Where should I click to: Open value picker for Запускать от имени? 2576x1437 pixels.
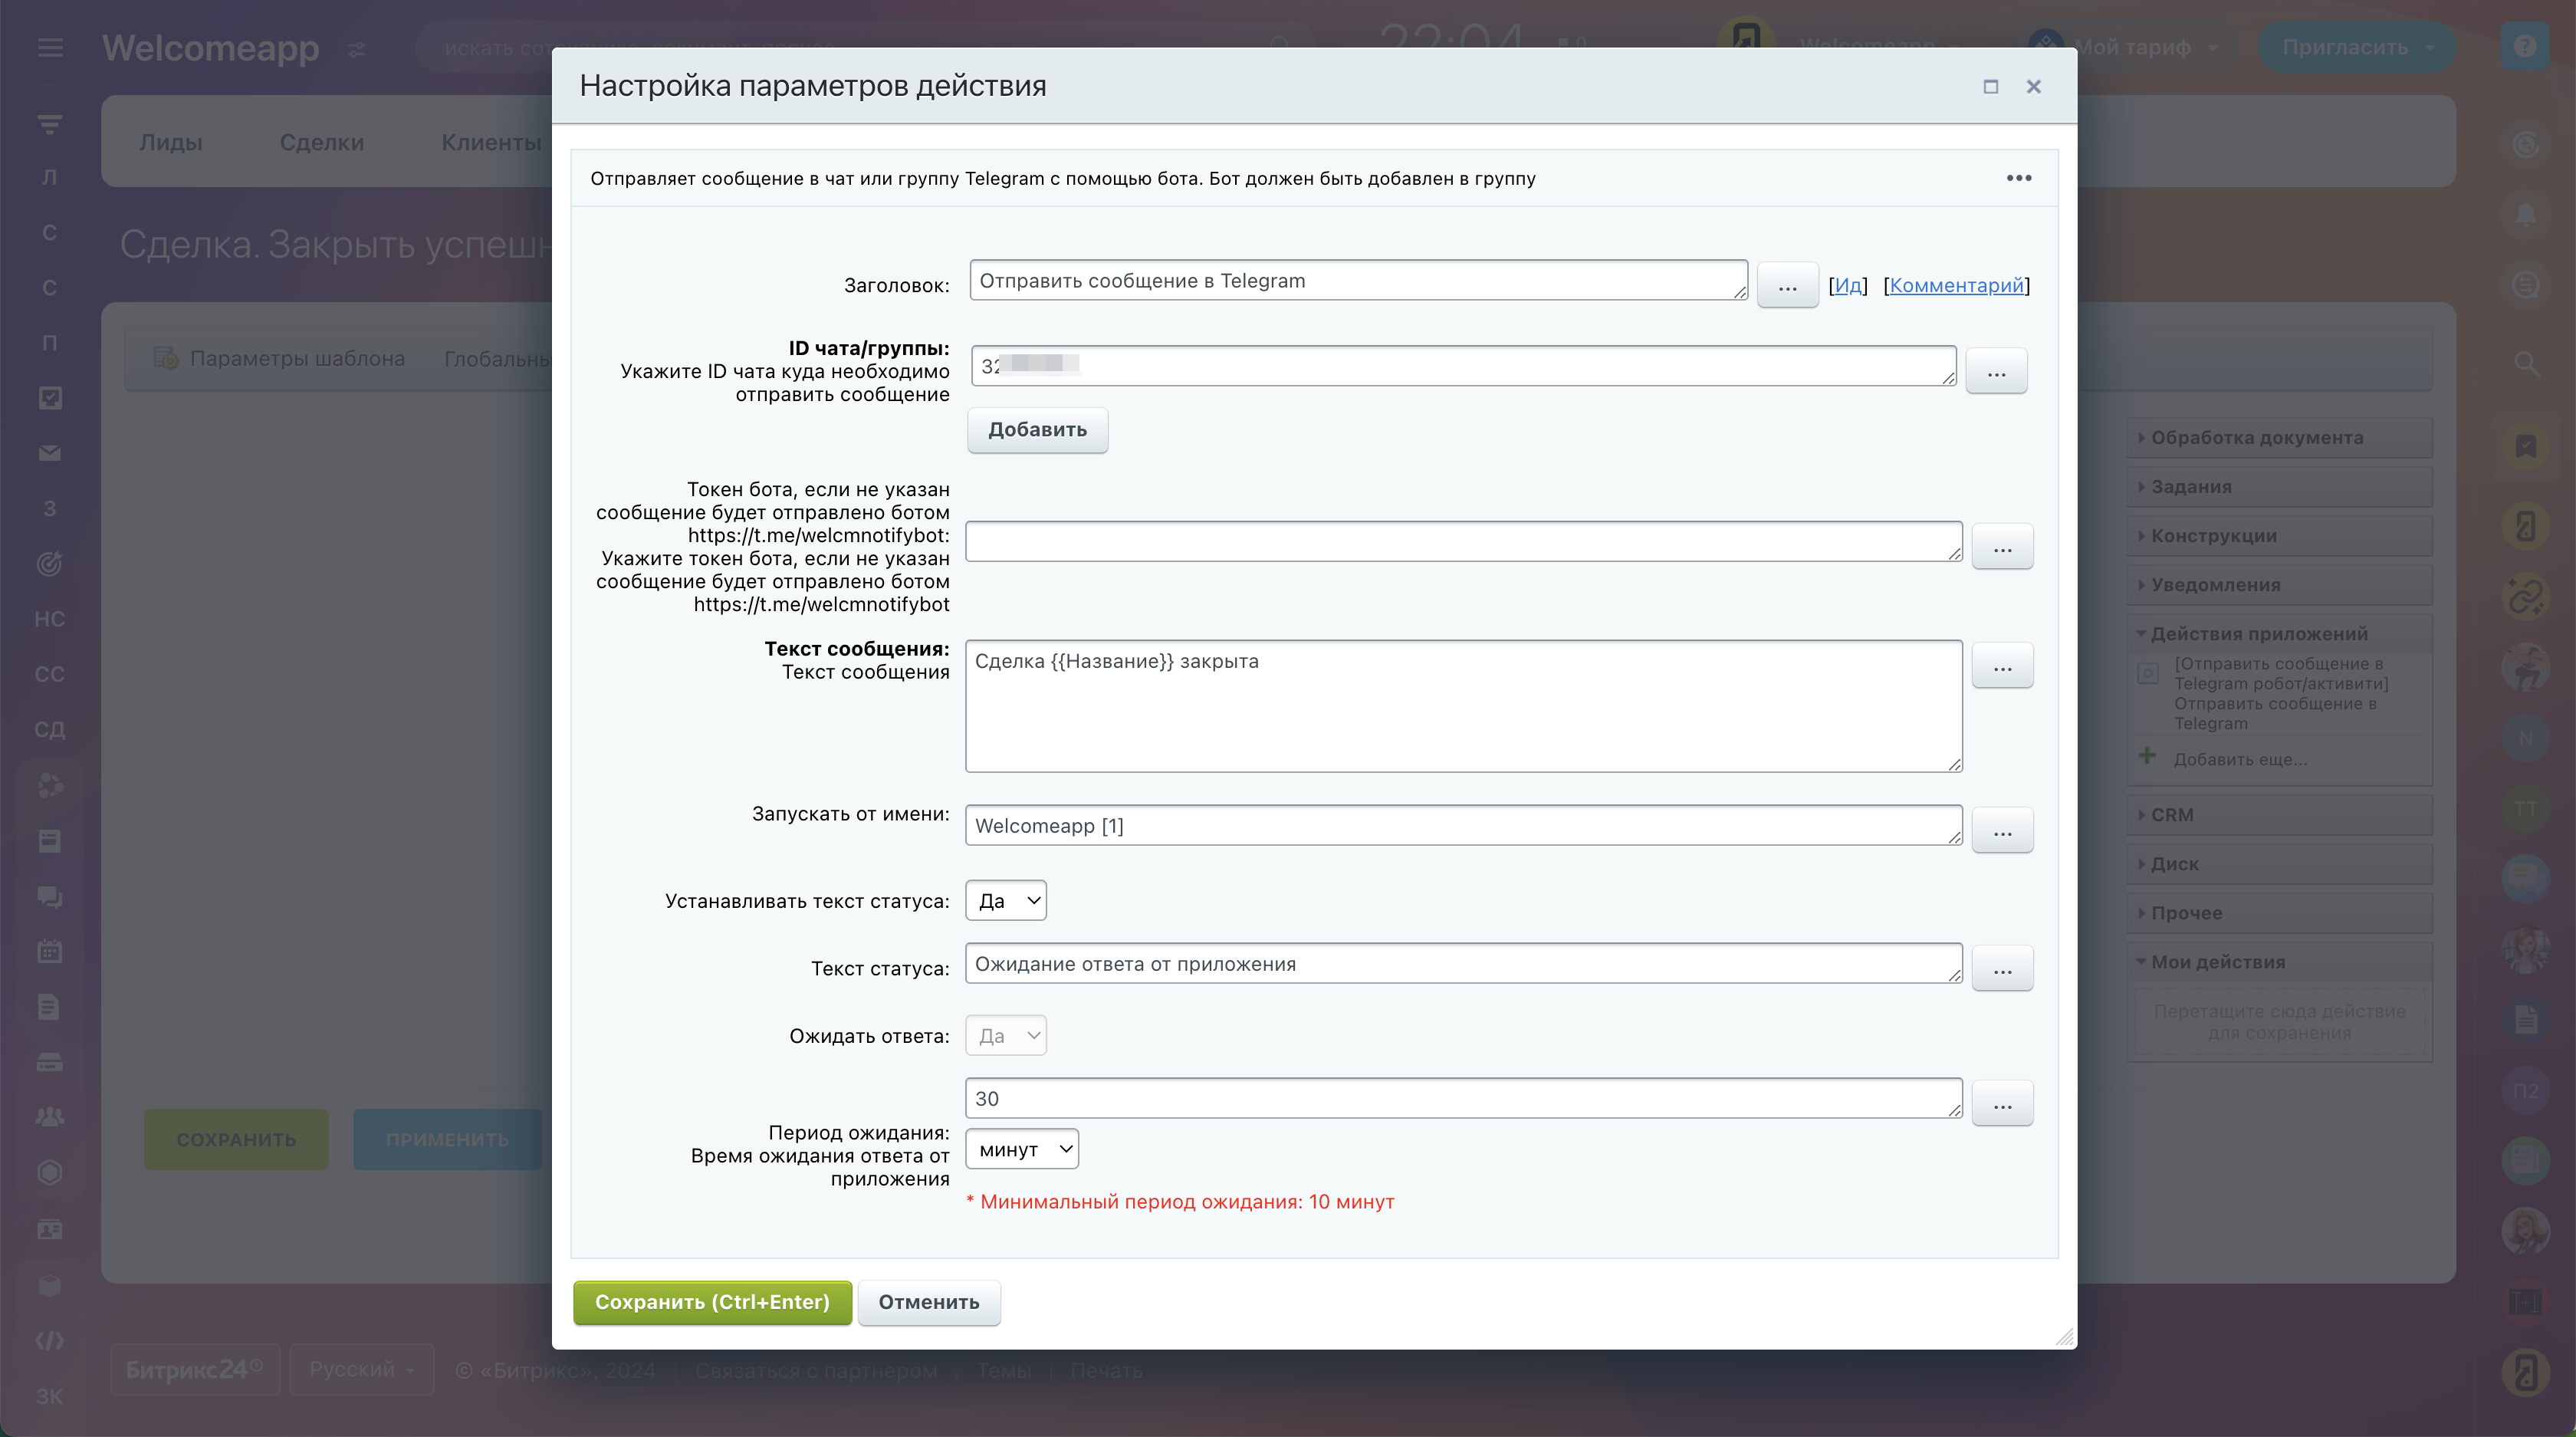click(2002, 831)
